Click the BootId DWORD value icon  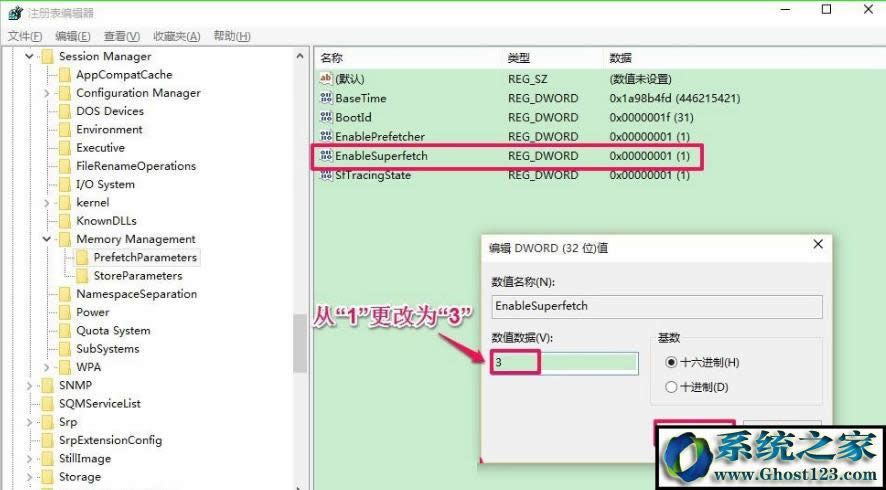(x=326, y=117)
